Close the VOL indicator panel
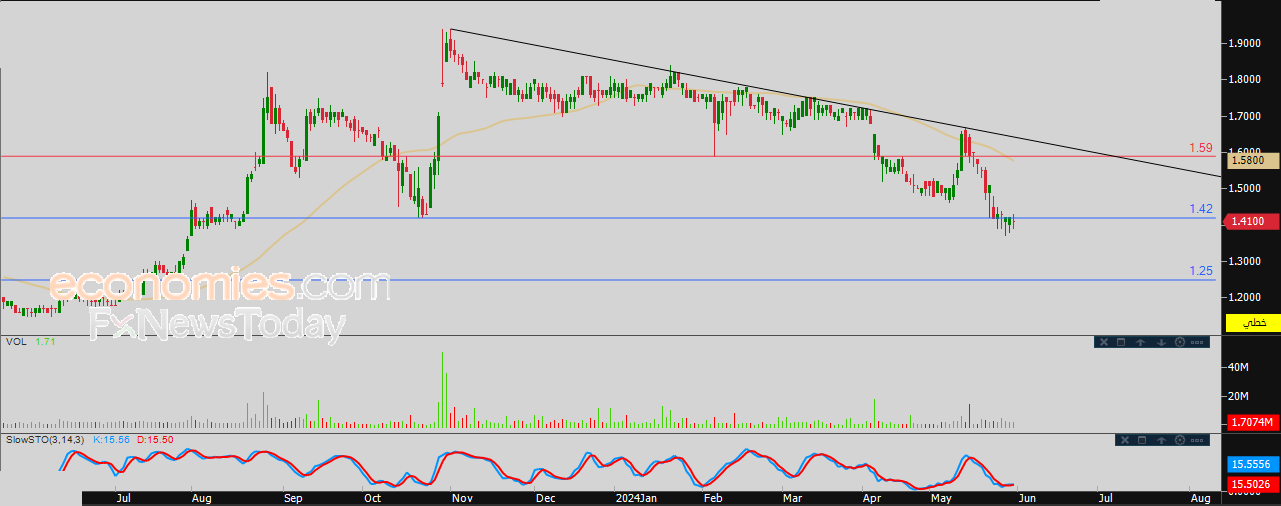The height and width of the screenshot is (506, 1281). click(x=1104, y=342)
